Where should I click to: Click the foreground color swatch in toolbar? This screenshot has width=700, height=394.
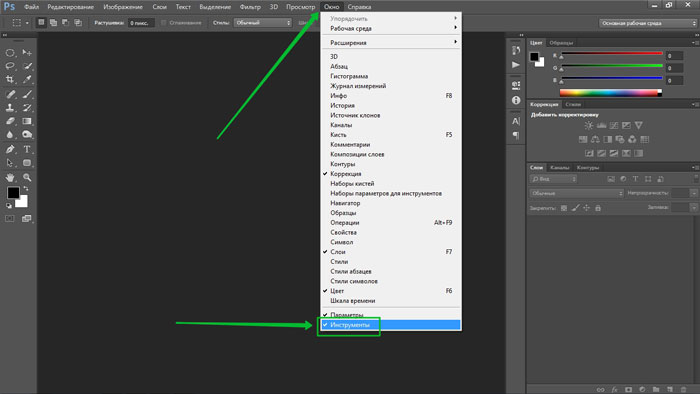(x=13, y=193)
